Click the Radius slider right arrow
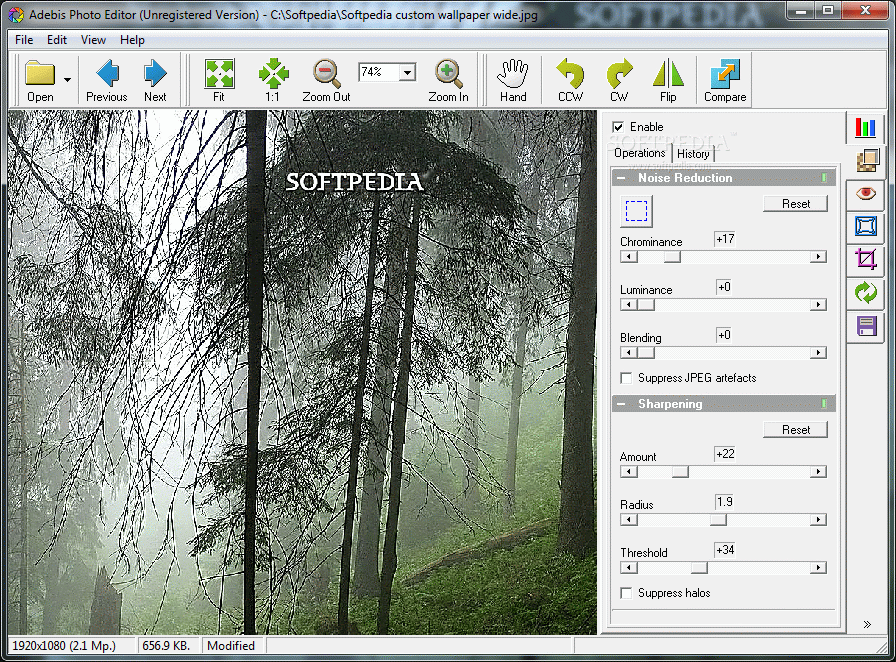This screenshot has width=896, height=662. 818,520
